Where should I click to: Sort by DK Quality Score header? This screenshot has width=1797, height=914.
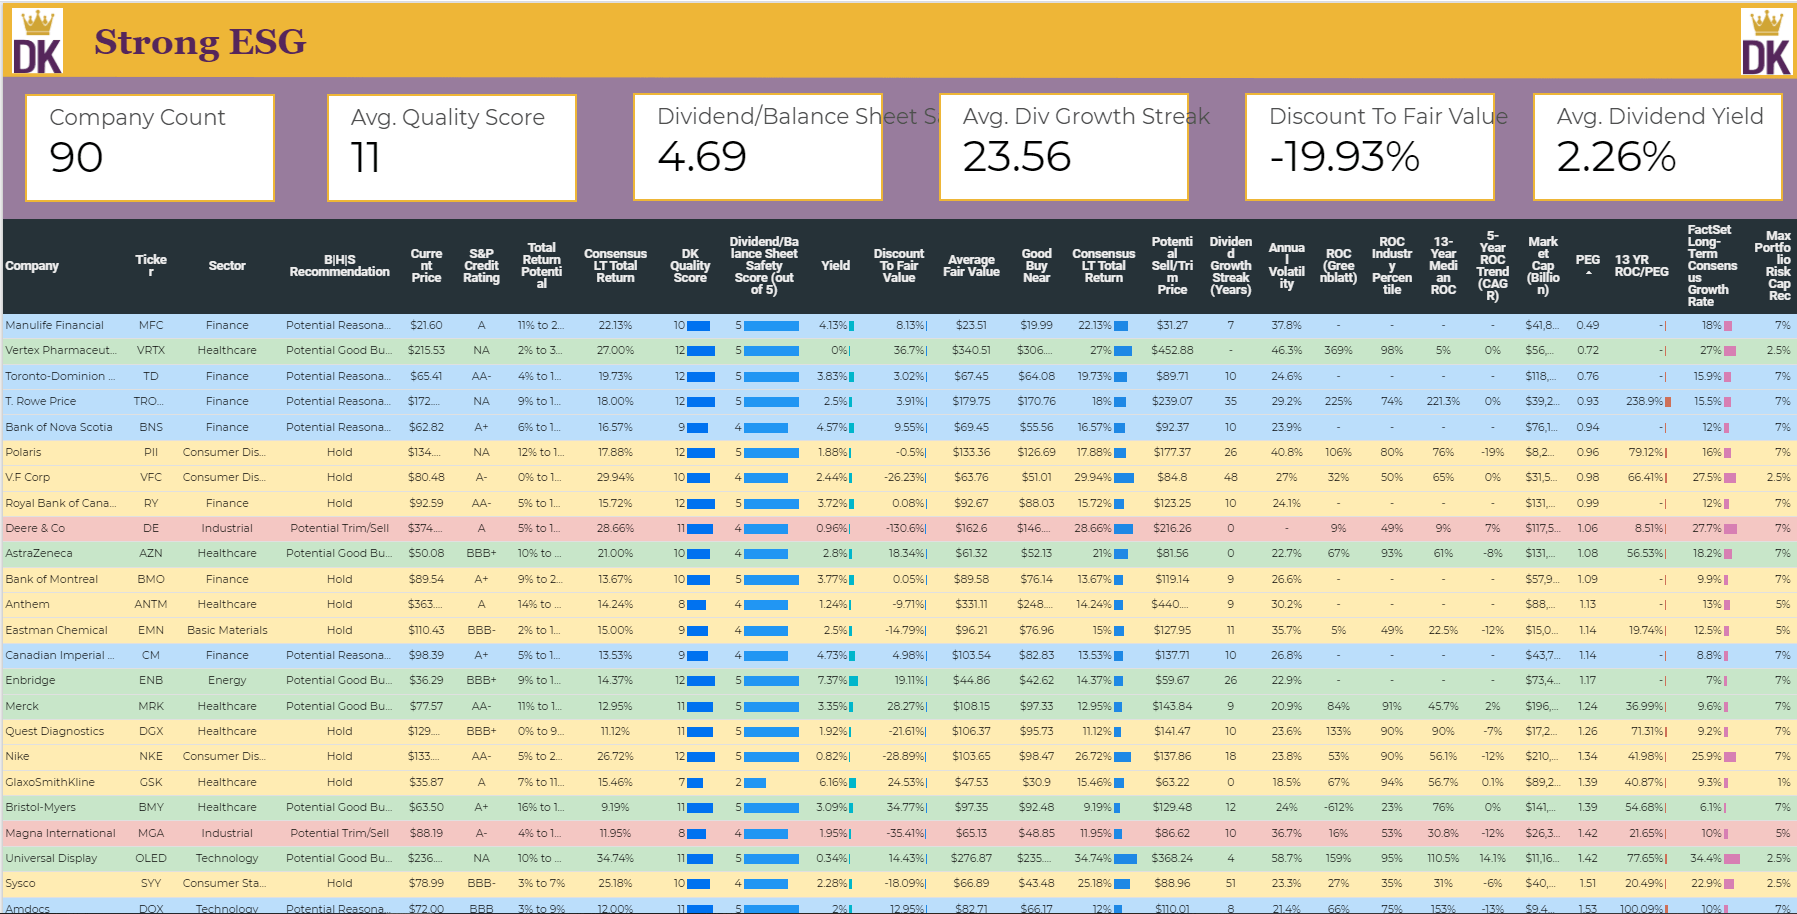pyautogui.click(x=690, y=266)
